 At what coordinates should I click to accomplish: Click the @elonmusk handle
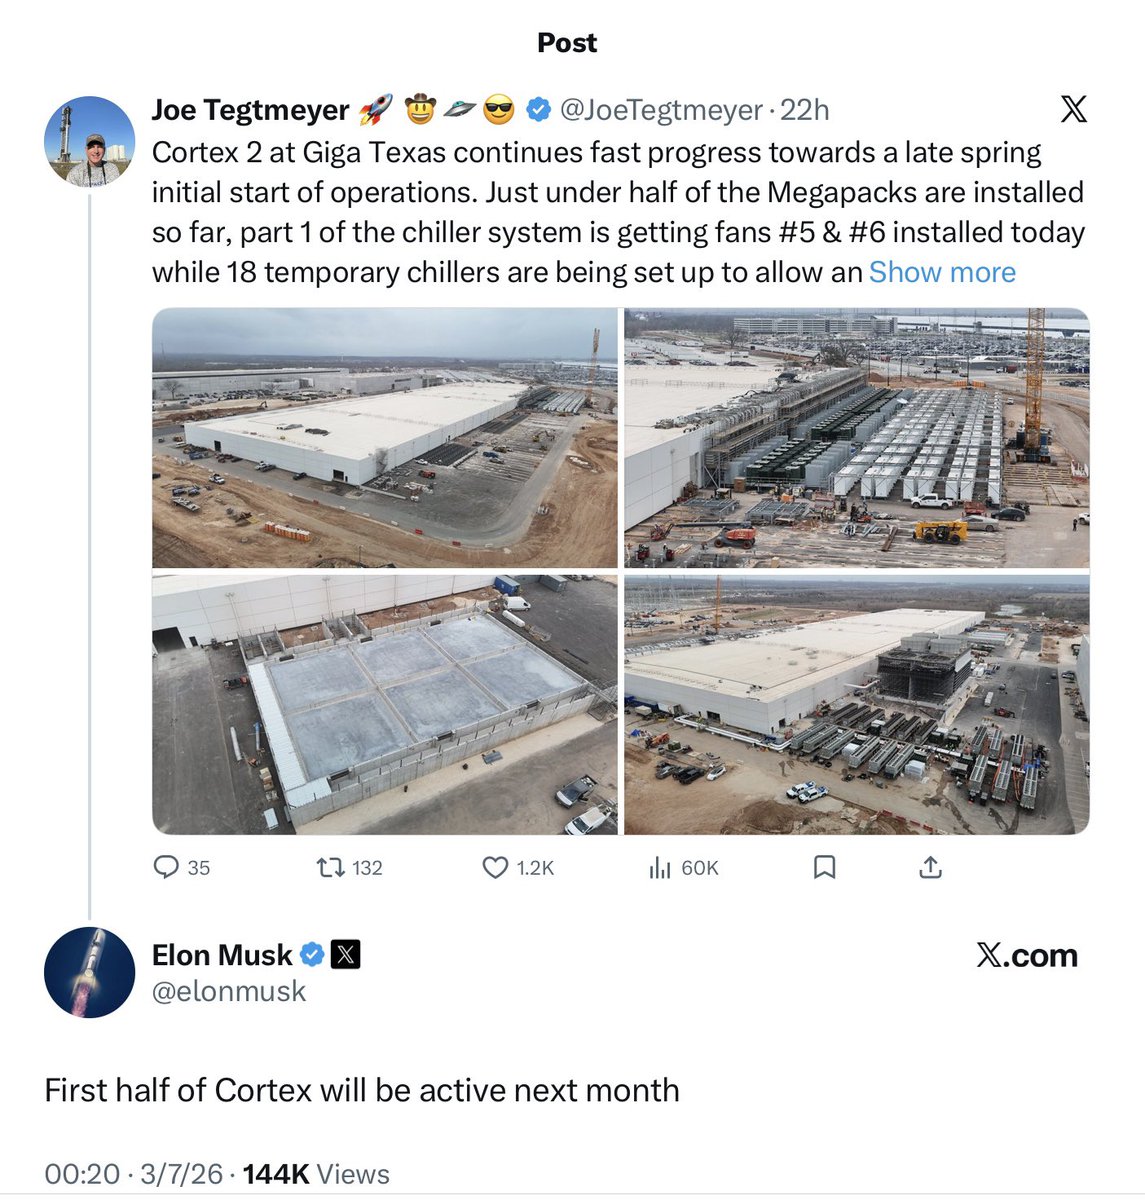pyautogui.click(x=230, y=991)
